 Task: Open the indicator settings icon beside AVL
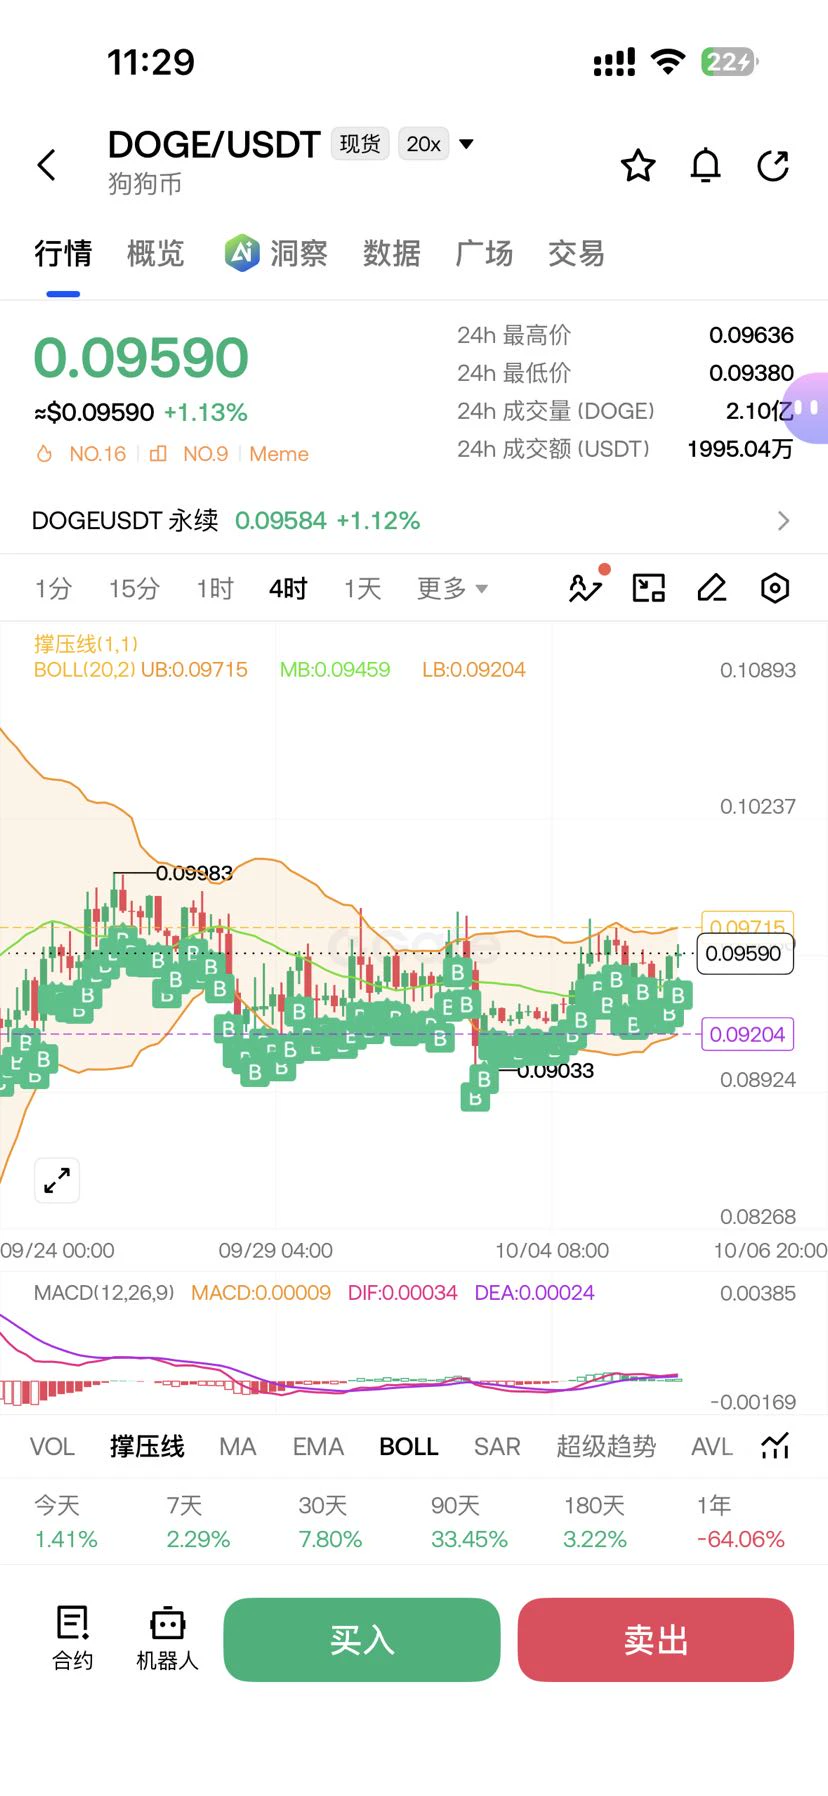775,1446
